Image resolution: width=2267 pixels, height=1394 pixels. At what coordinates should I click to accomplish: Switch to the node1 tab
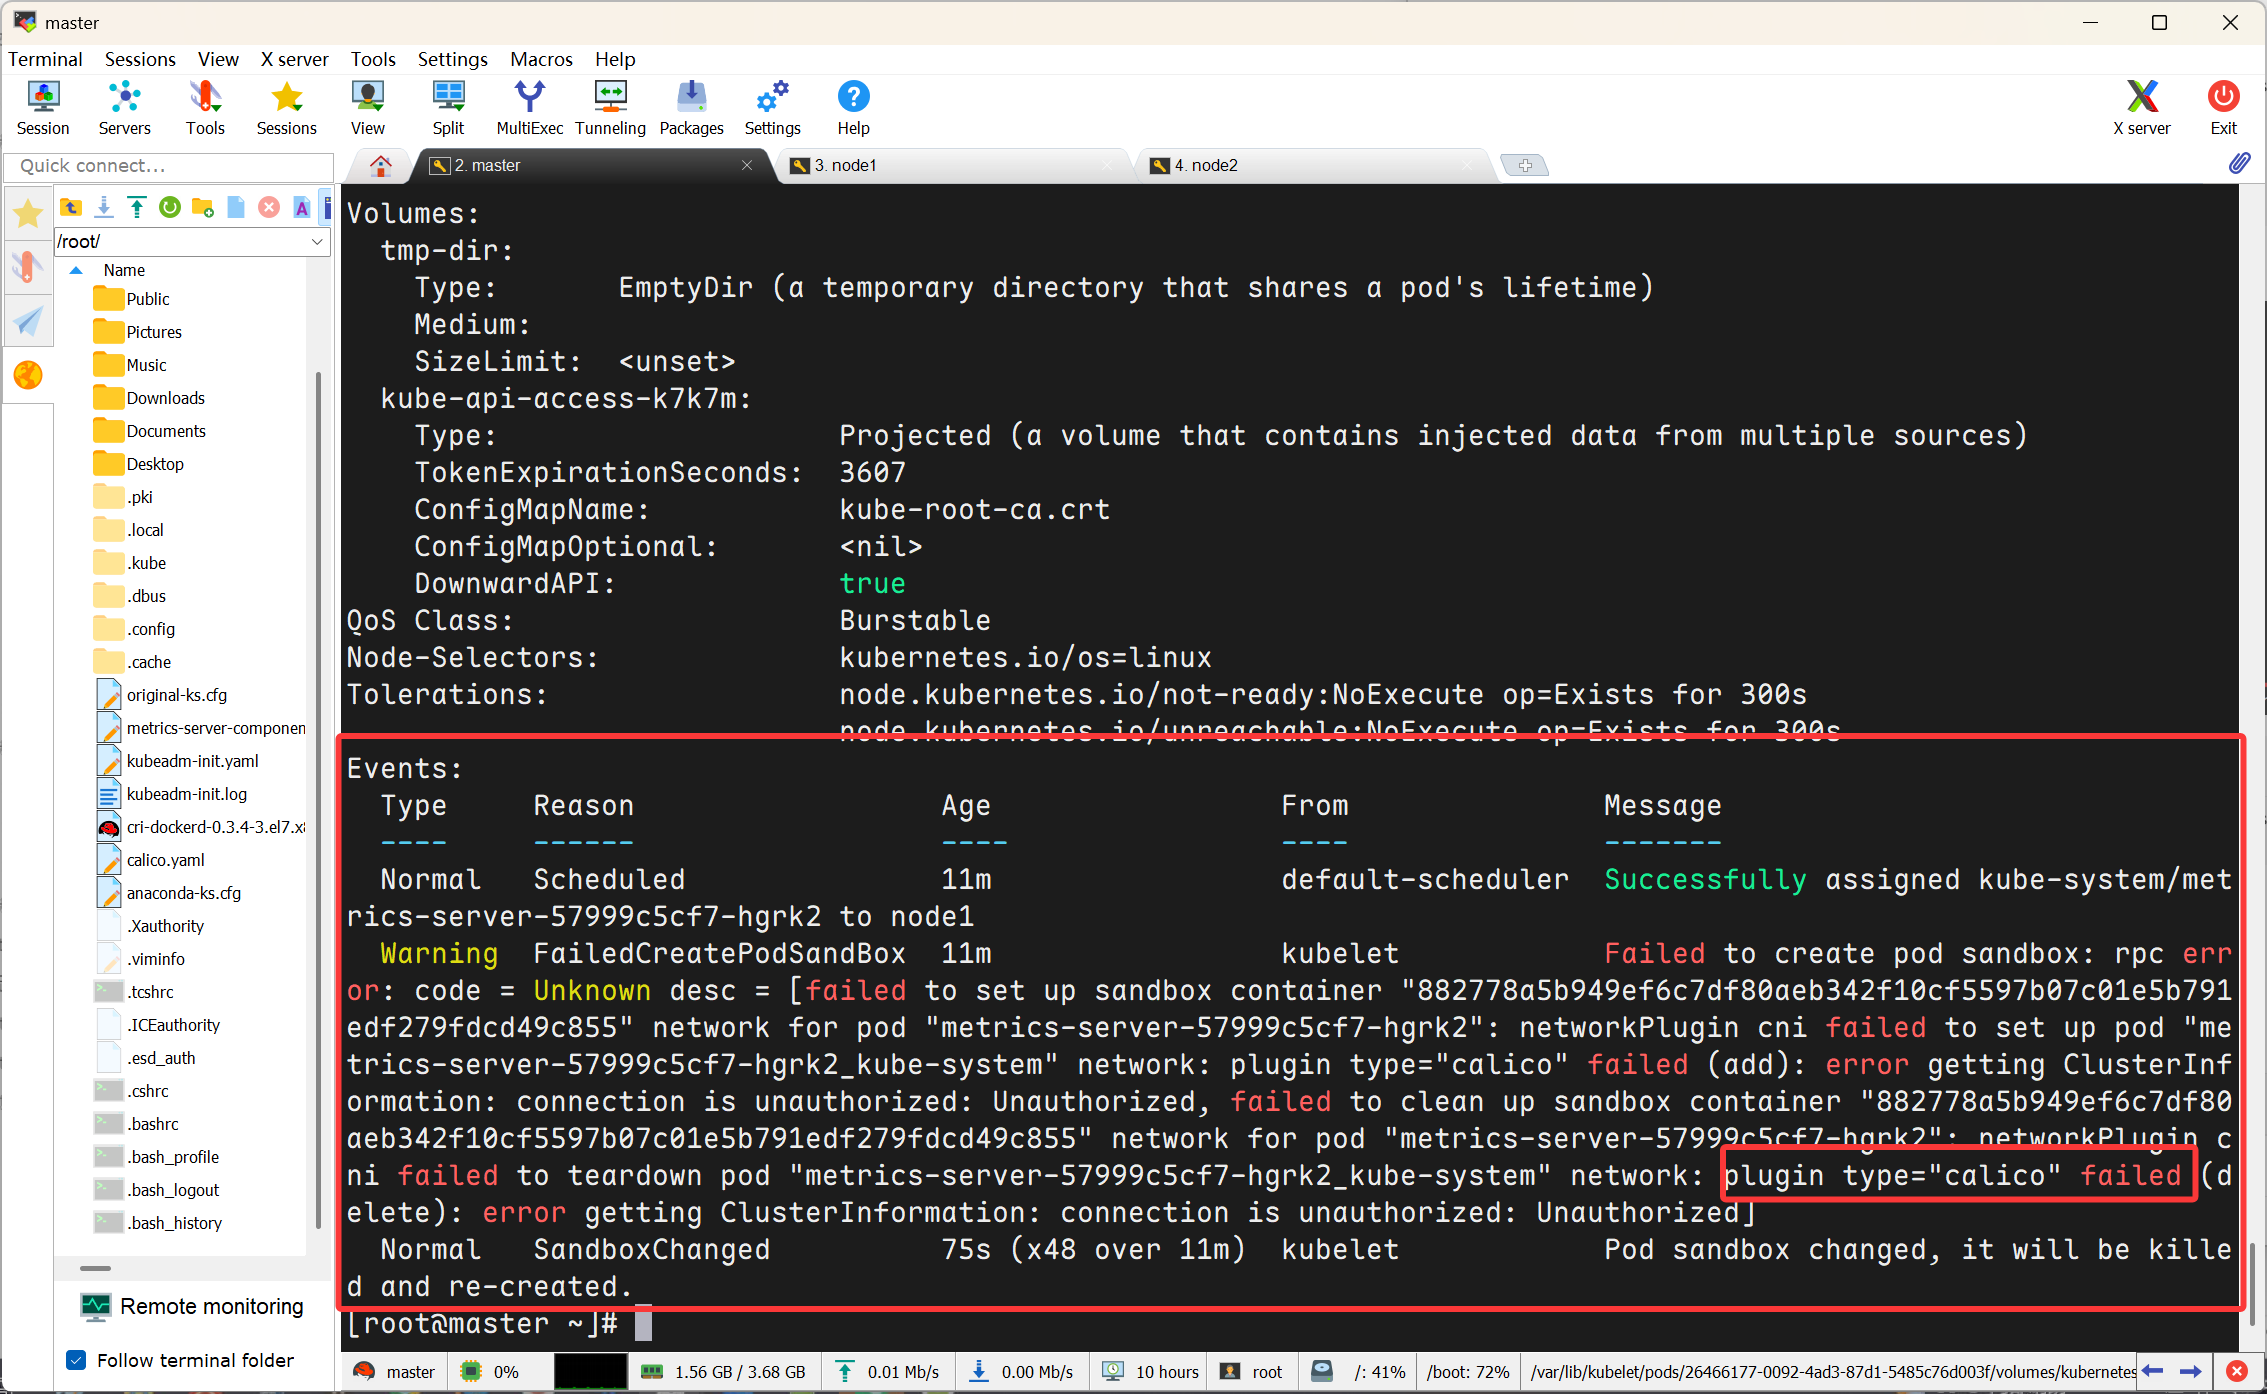coord(845,165)
